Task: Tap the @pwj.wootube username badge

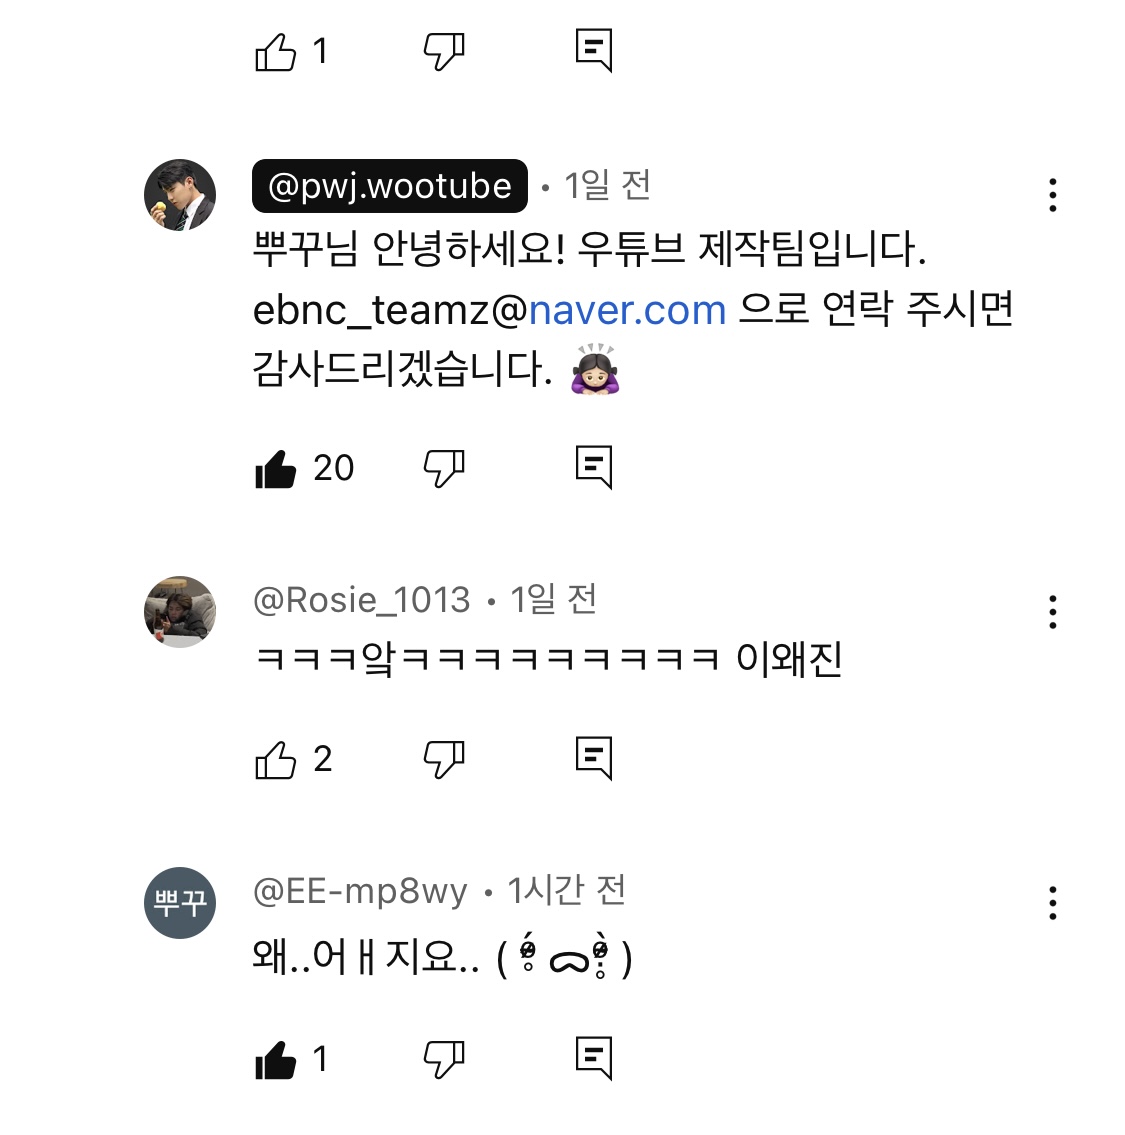Action: coord(389,186)
